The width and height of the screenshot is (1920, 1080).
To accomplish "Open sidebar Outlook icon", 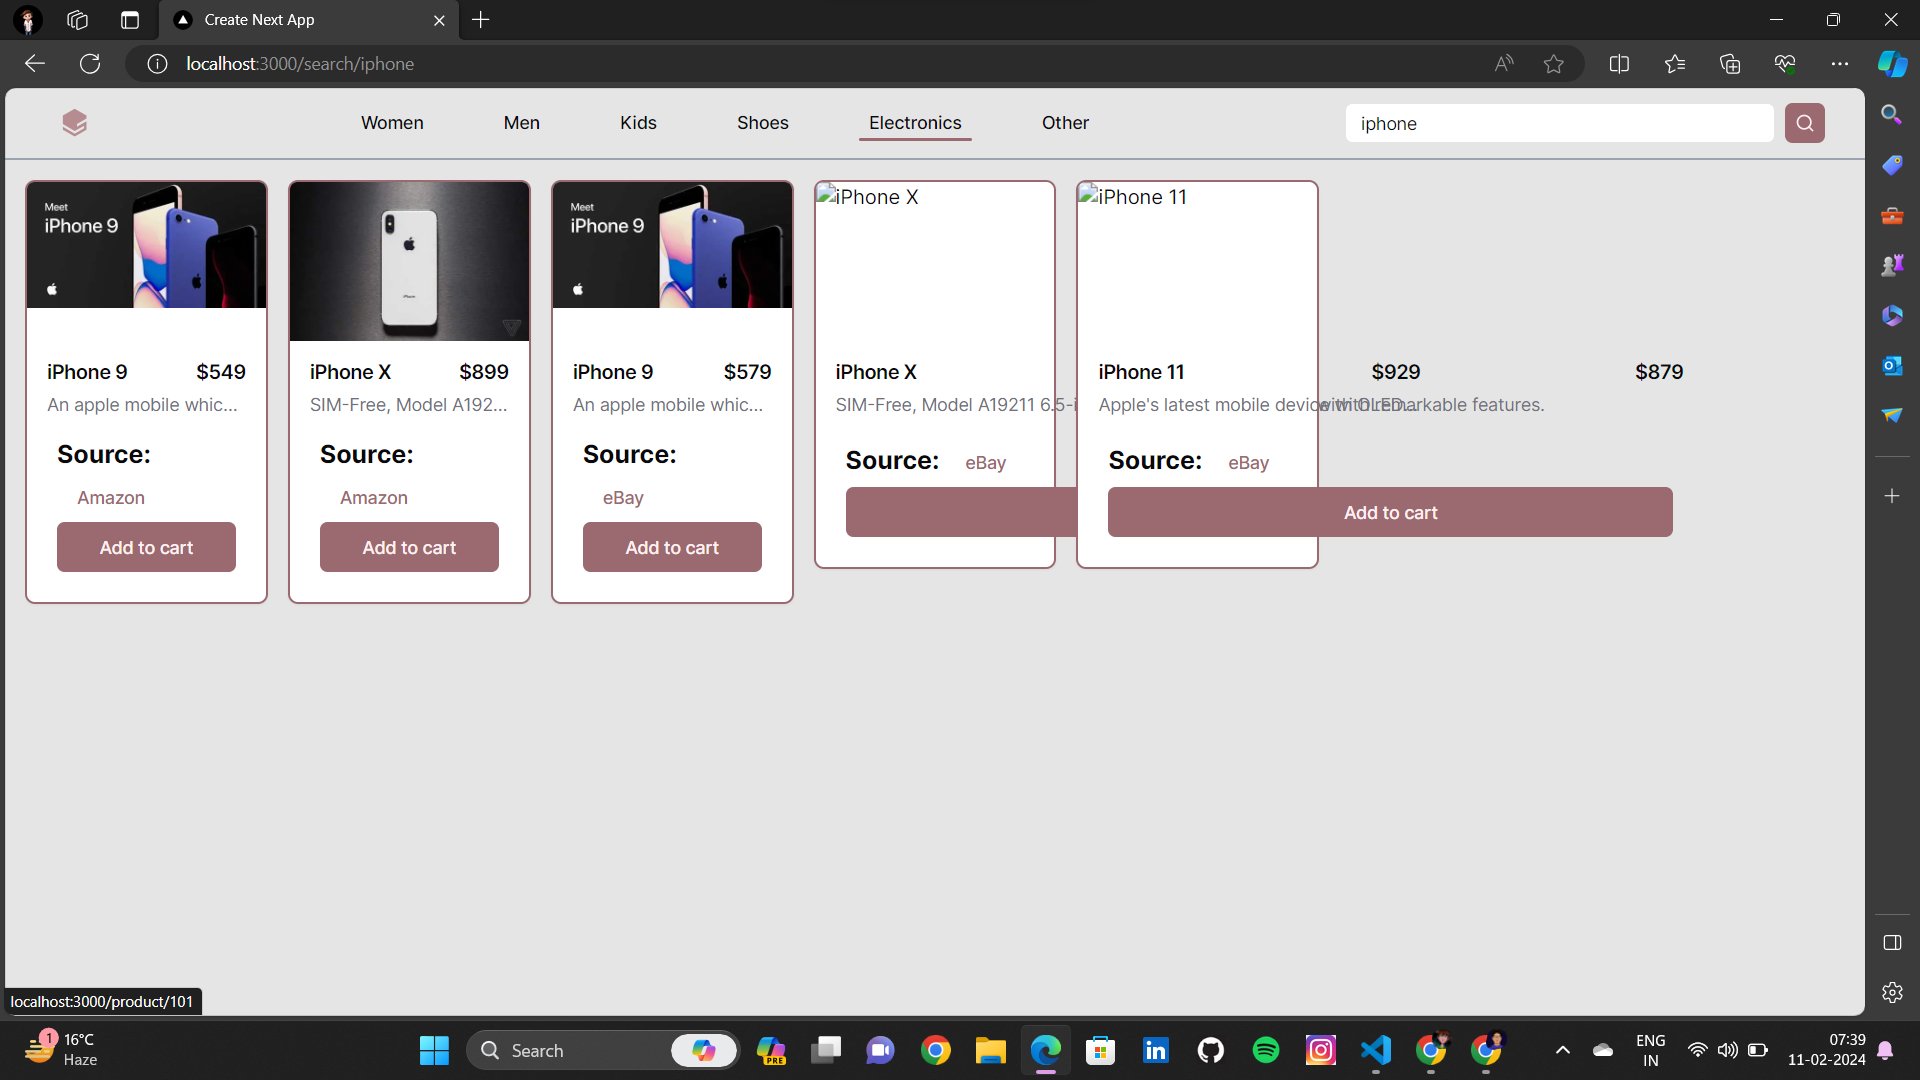I will click(1891, 365).
